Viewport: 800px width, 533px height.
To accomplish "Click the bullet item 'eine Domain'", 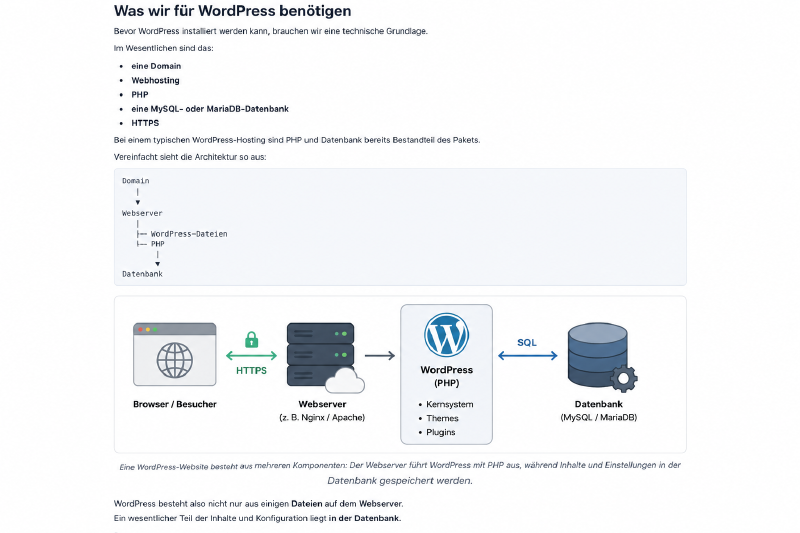I will point(156,66).
